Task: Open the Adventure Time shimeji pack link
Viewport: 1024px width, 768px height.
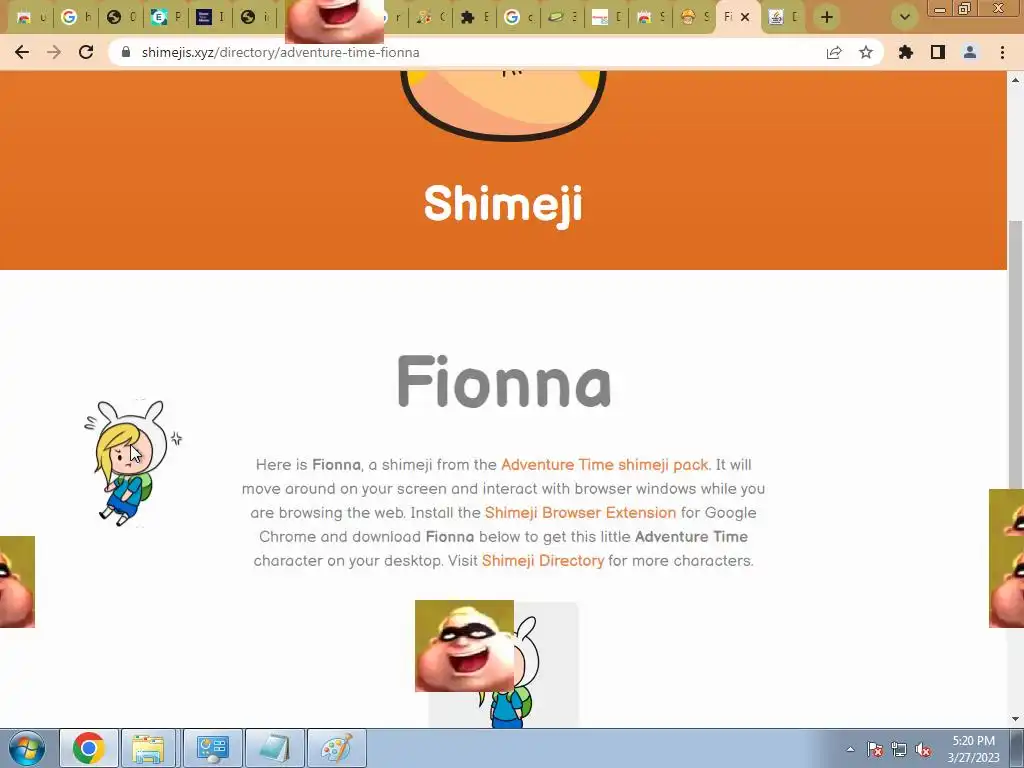Action: (605, 465)
